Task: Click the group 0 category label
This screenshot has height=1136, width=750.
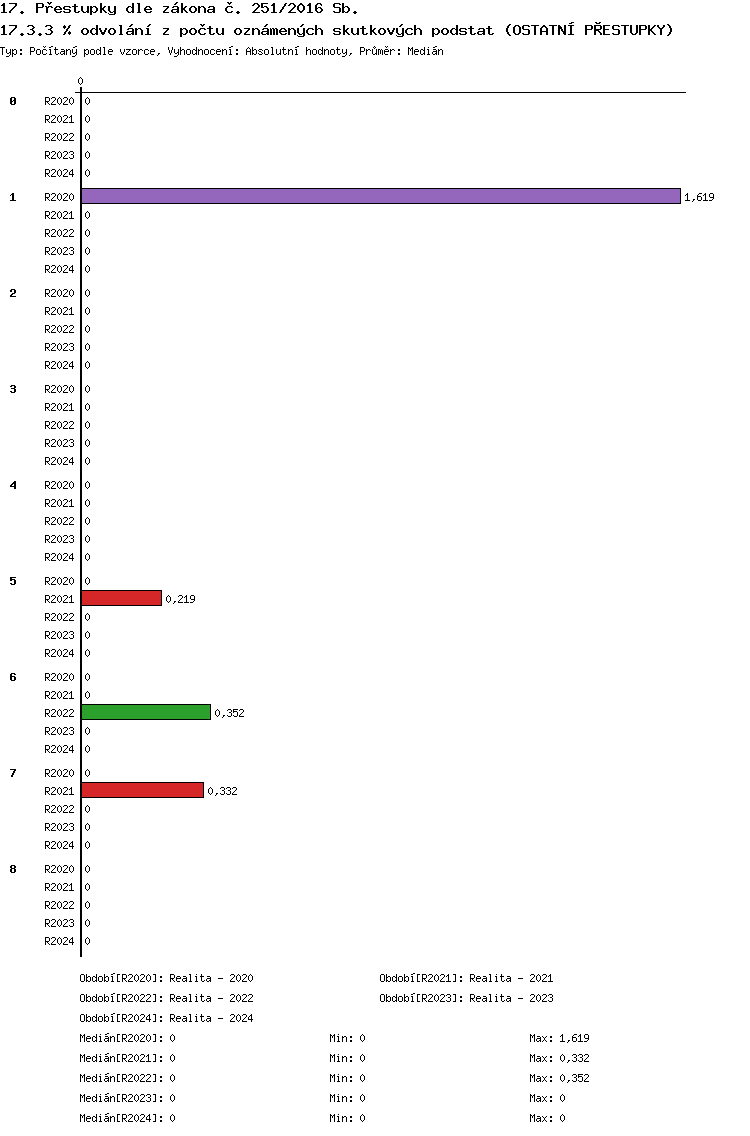Action: click(13, 101)
